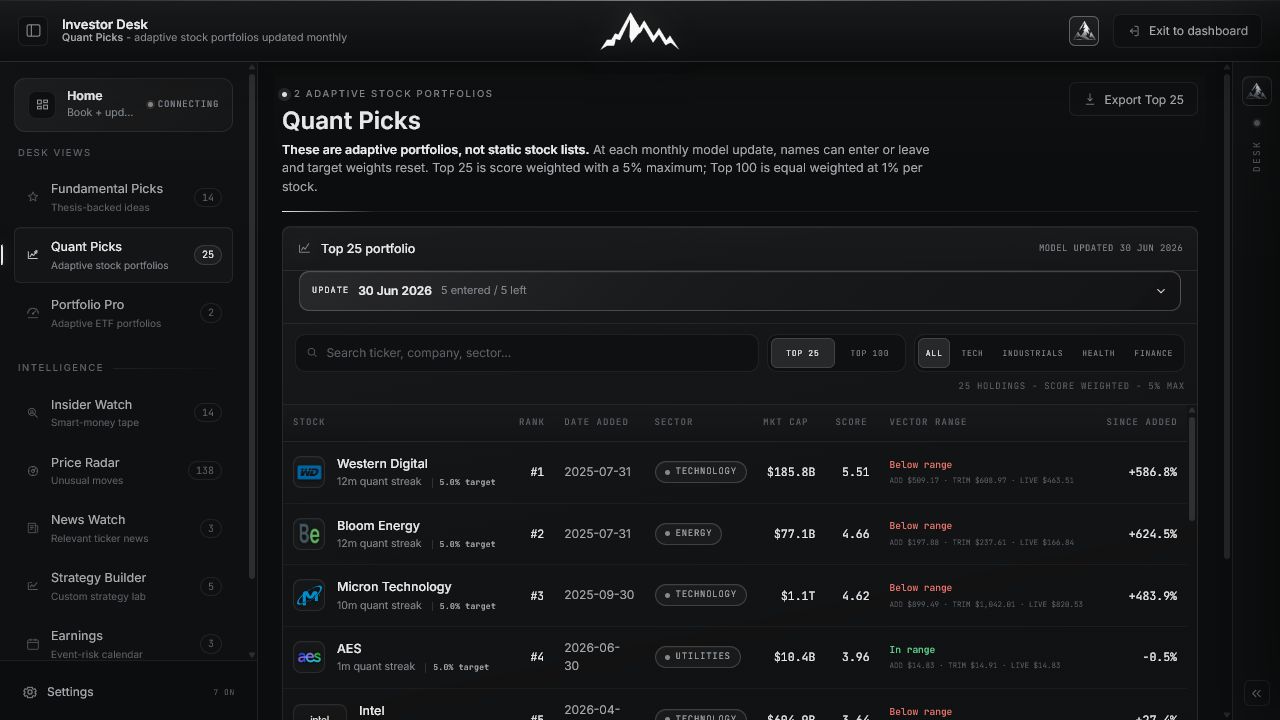Click the Western Digital logo
Screen dimensions: 1280x720
(x=309, y=472)
